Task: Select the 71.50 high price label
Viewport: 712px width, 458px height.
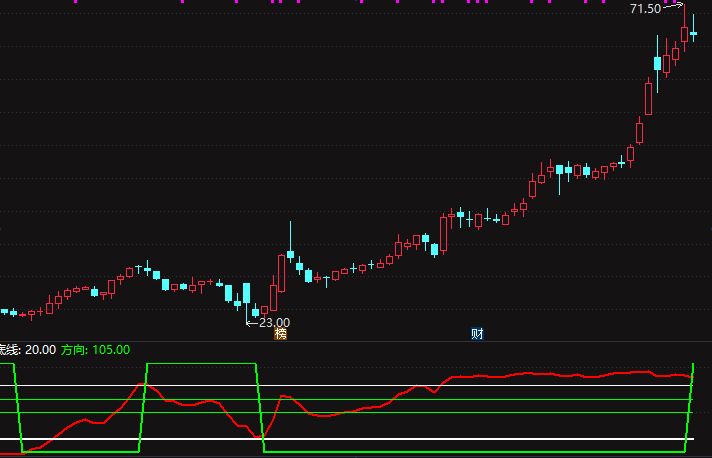Action: 645,9
